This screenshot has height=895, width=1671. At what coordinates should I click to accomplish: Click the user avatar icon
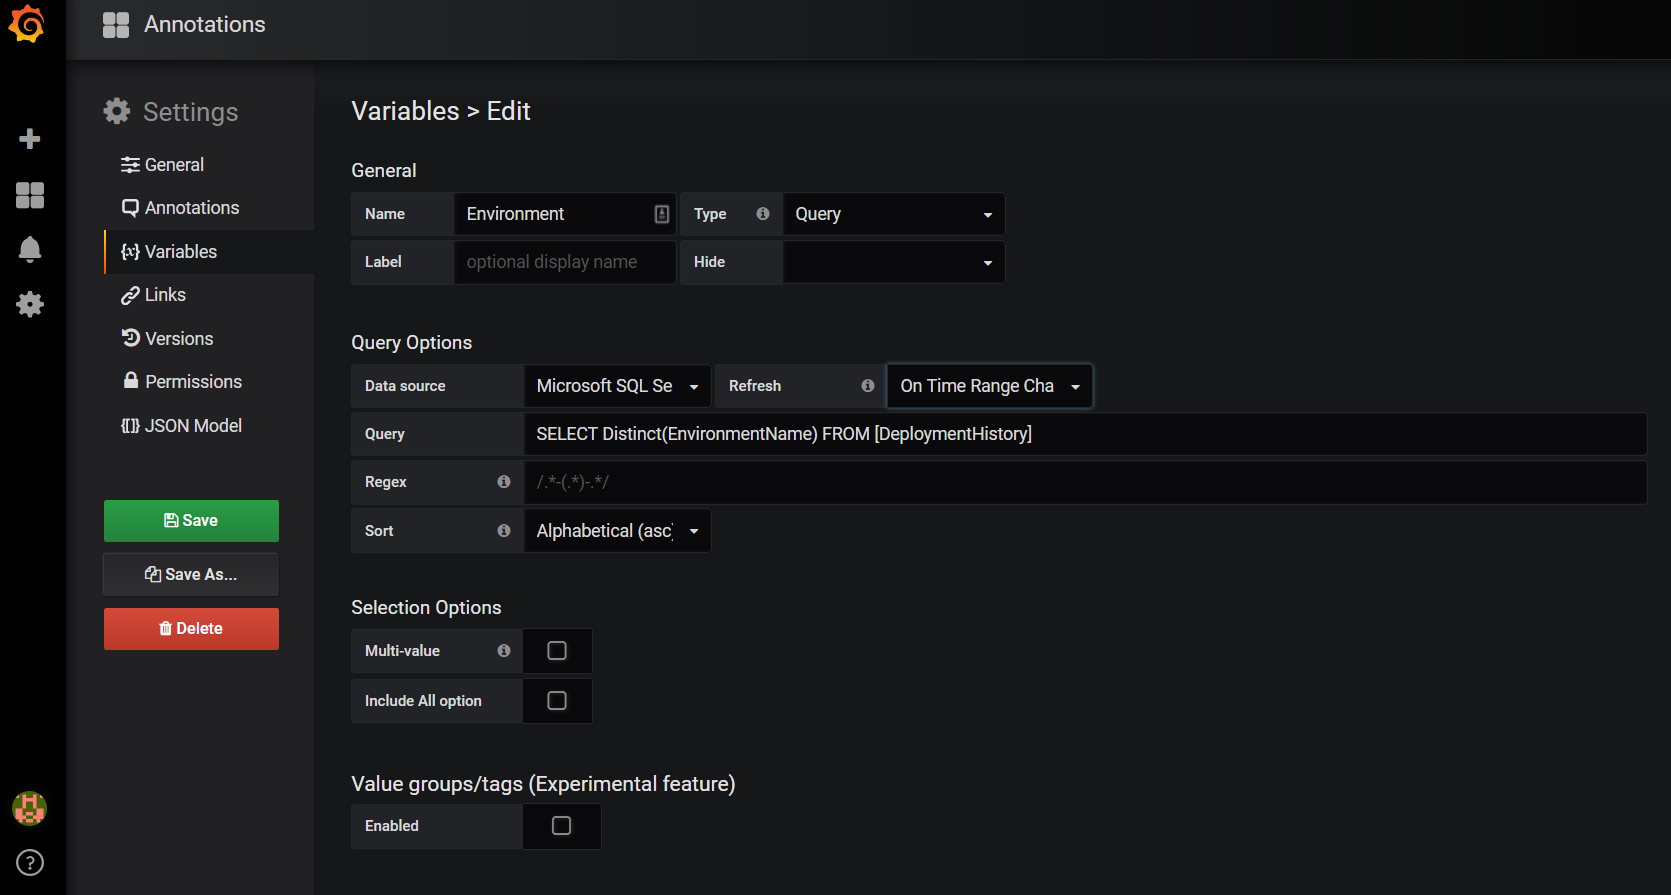(29, 808)
